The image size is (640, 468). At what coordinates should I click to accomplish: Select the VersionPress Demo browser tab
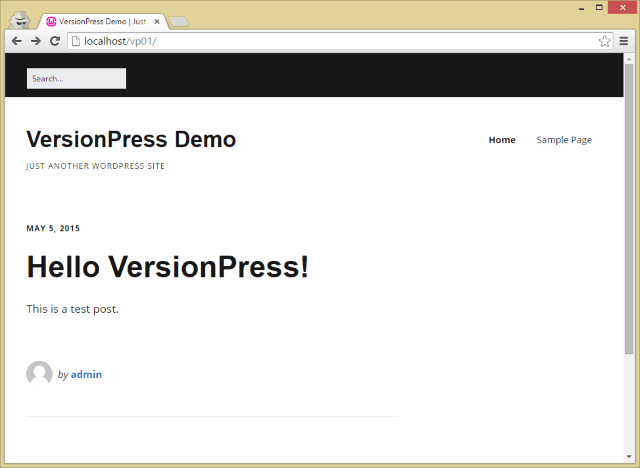click(103, 22)
